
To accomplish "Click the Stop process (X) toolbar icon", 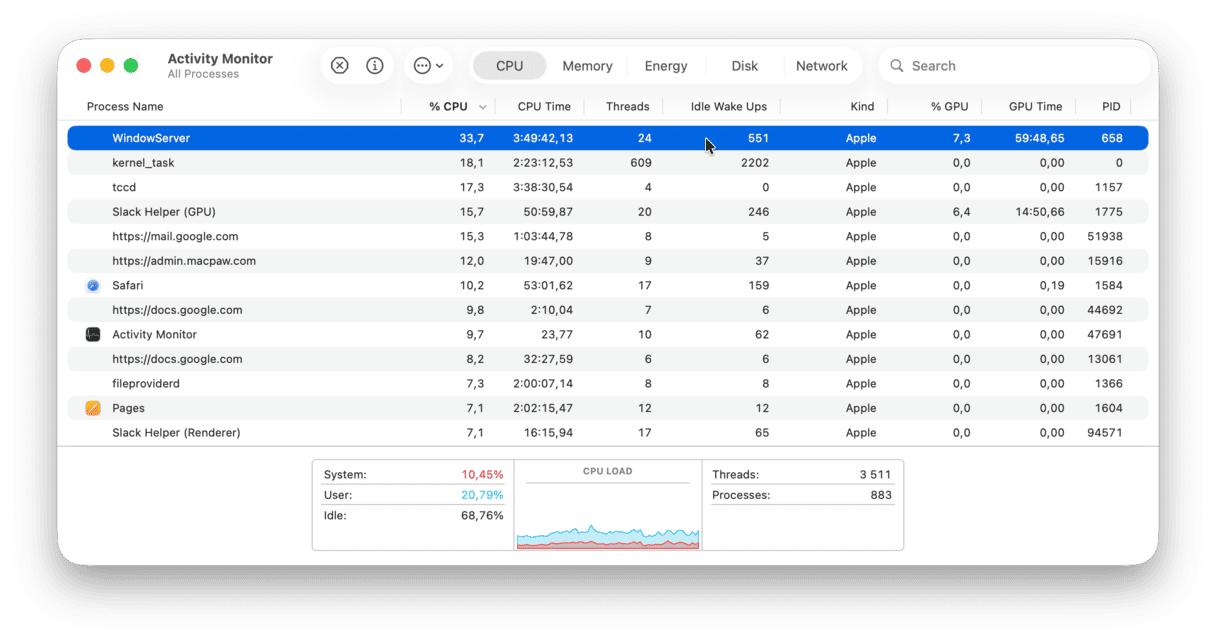I will click(x=339, y=66).
